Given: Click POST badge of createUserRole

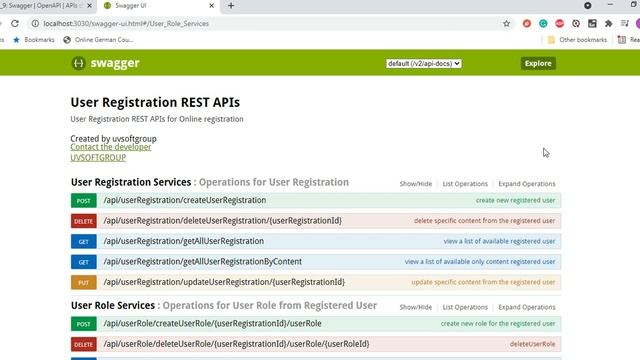Looking at the screenshot, I should click(84, 324).
